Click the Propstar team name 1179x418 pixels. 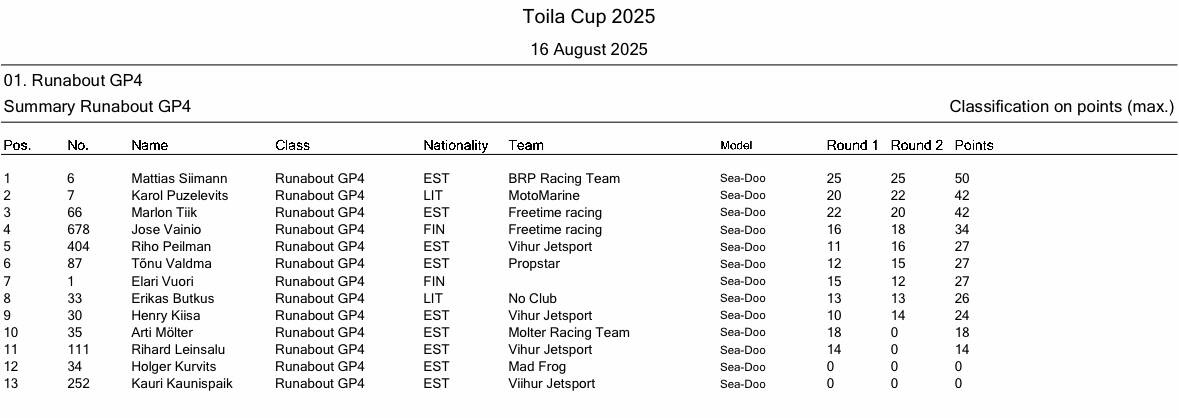pos(534,264)
